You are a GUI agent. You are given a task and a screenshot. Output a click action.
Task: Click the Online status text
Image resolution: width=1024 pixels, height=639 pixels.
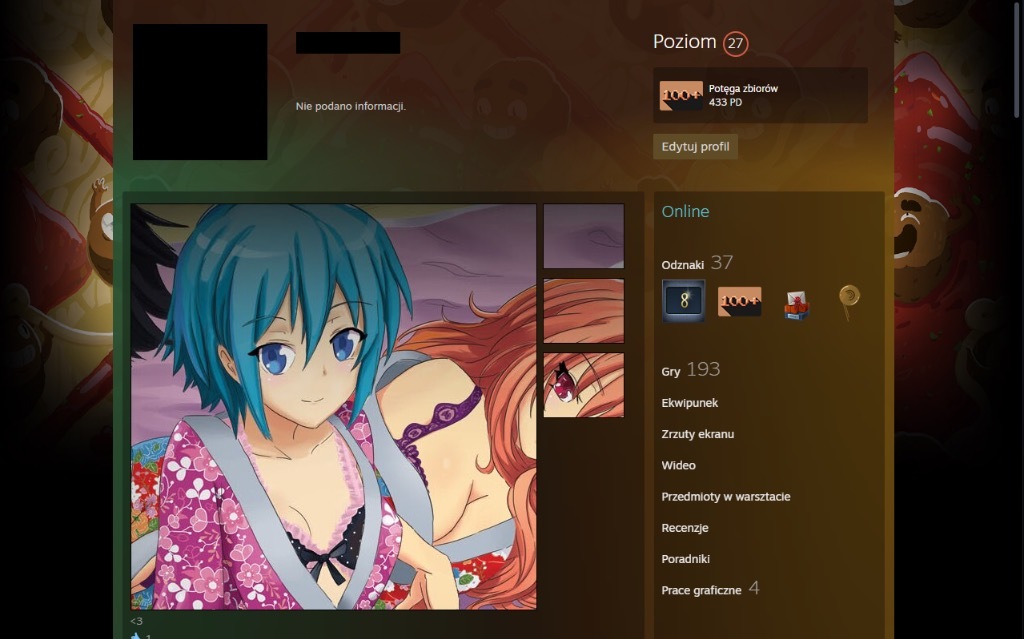tap(685, 211)
